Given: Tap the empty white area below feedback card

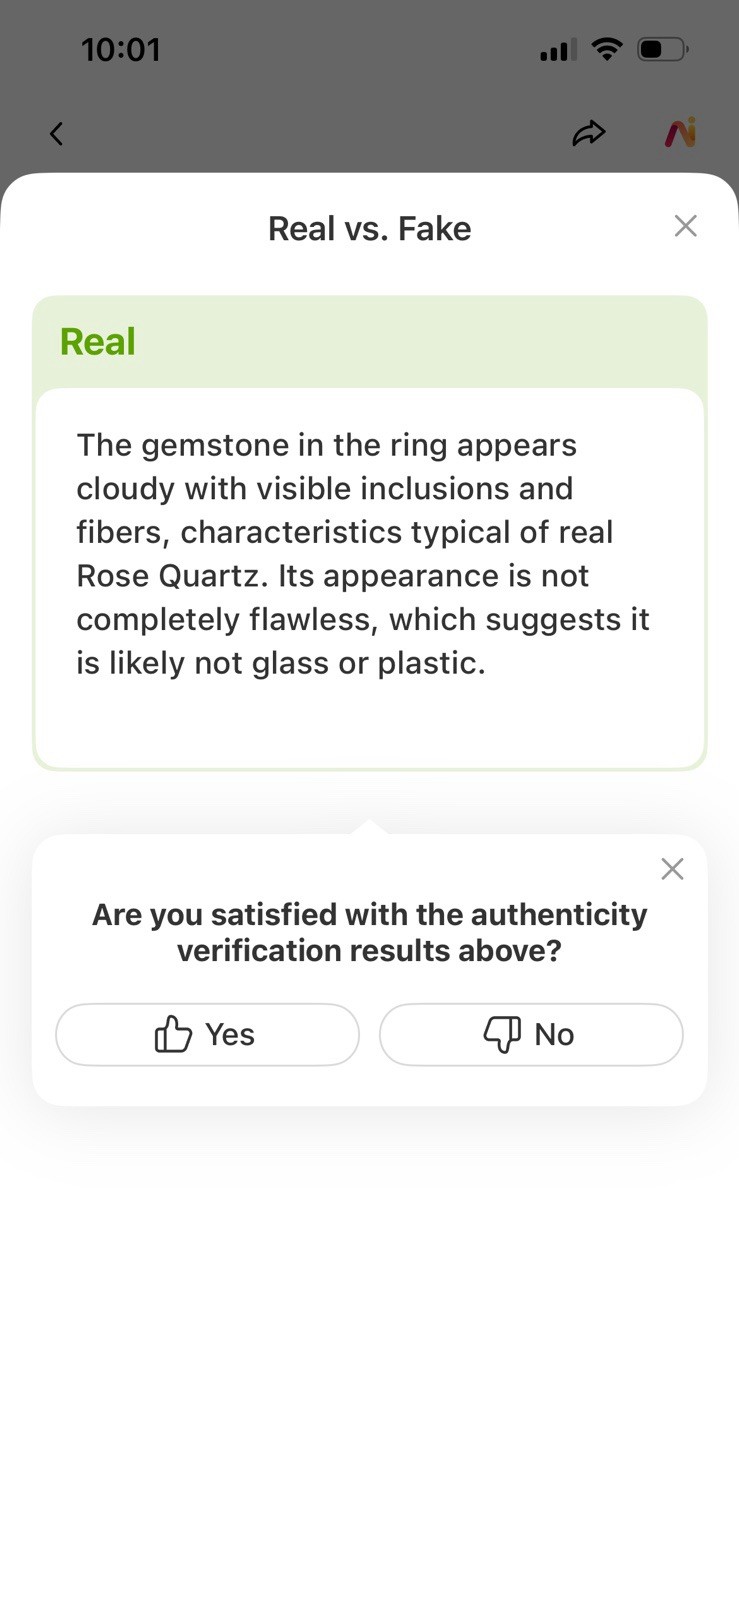Looking at the screenshot, I should [369, 1350].
